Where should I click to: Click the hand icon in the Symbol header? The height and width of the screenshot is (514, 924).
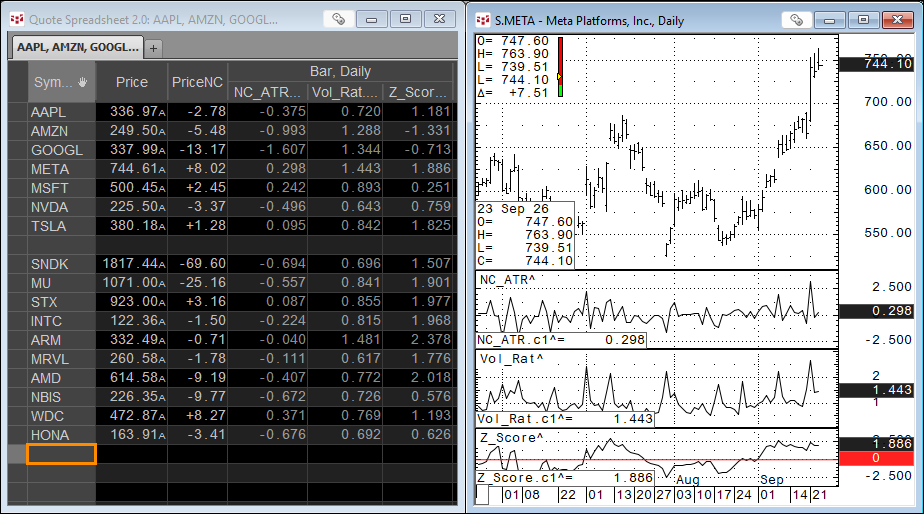pyautogui.click(x=82, y=82)
